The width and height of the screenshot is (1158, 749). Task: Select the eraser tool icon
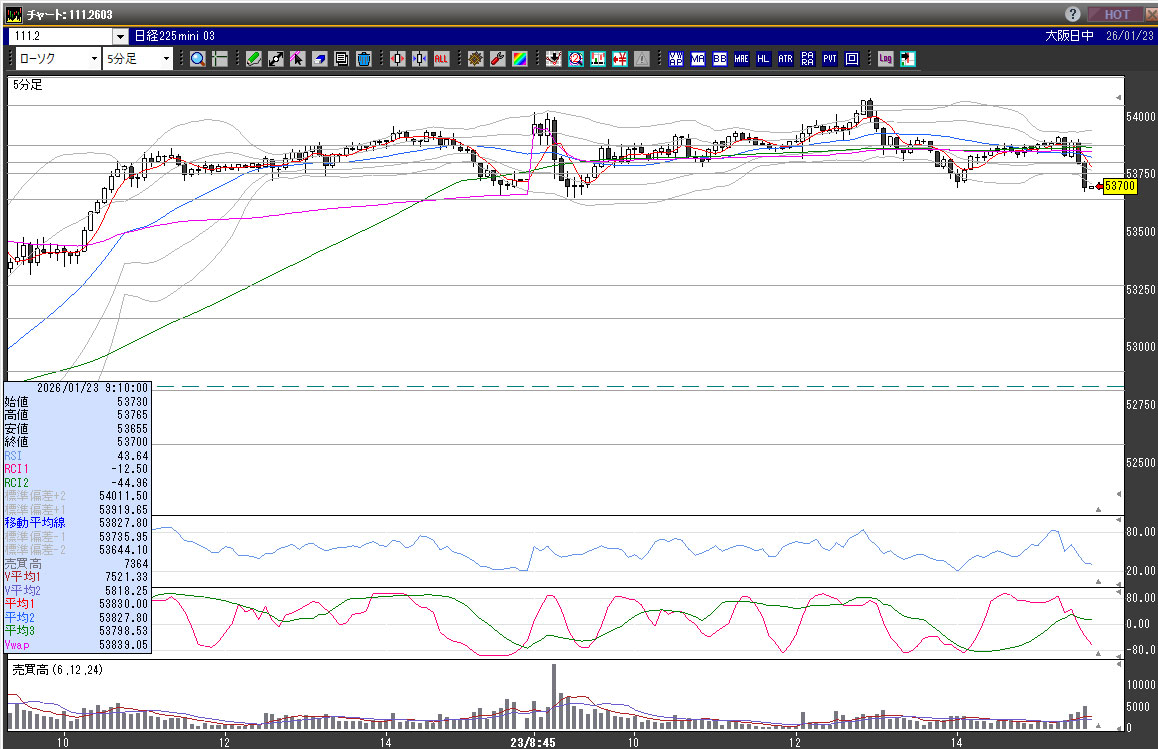[319, 59]
